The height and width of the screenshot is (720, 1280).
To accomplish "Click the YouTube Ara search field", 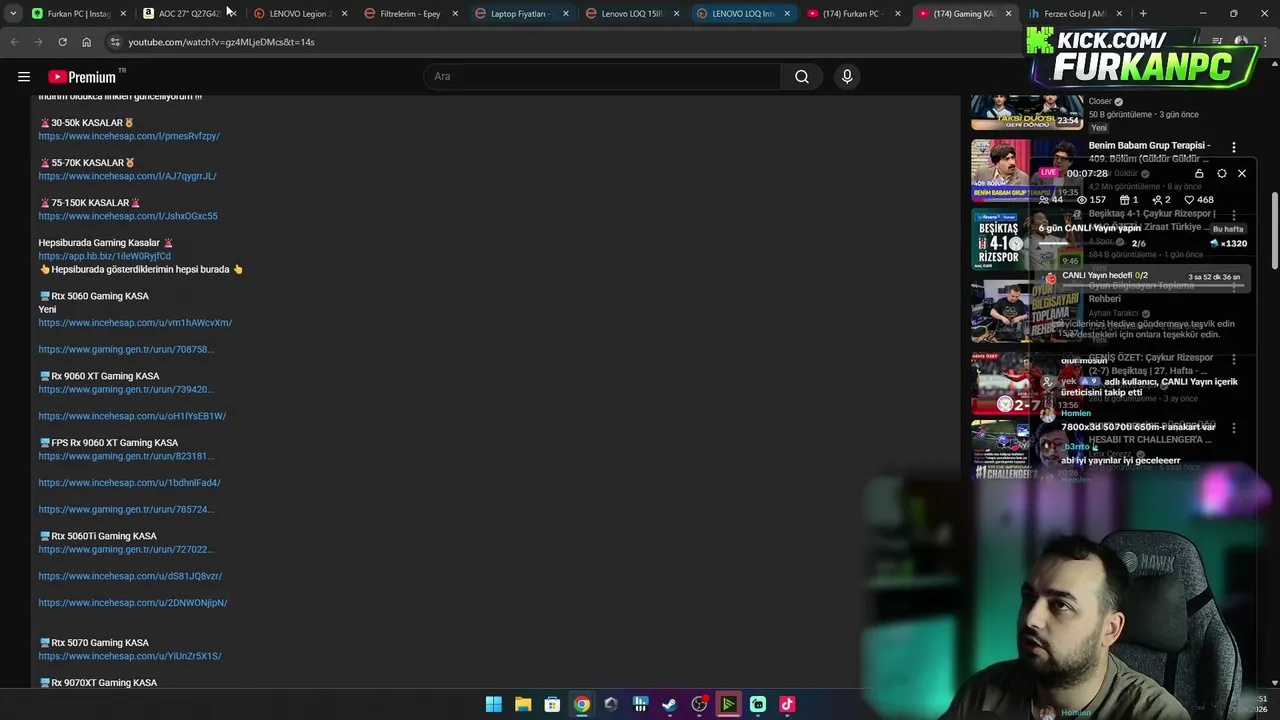I will [x=604, y=77].
